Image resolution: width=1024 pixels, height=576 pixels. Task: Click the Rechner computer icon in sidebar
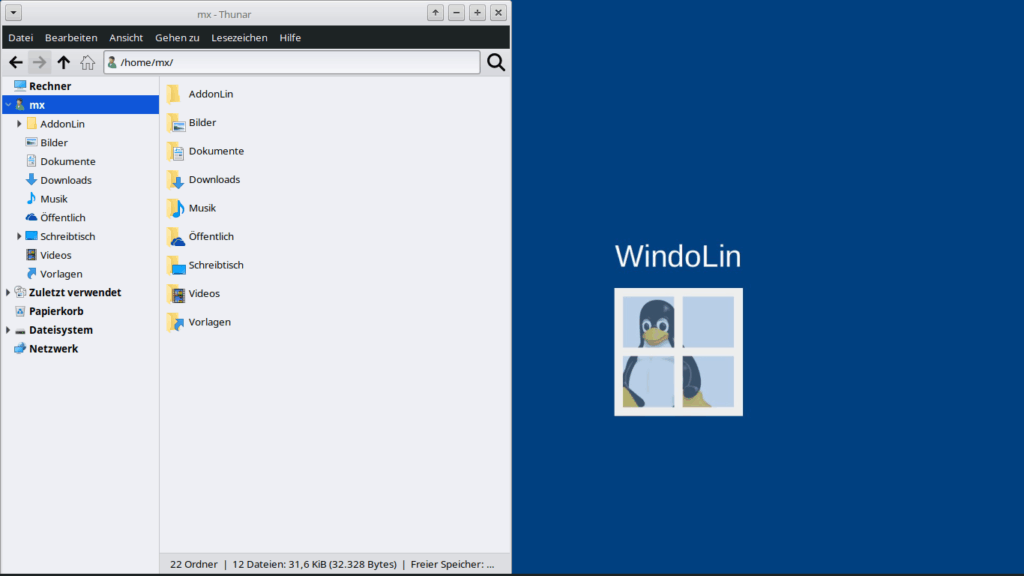[x=20, y=86]
